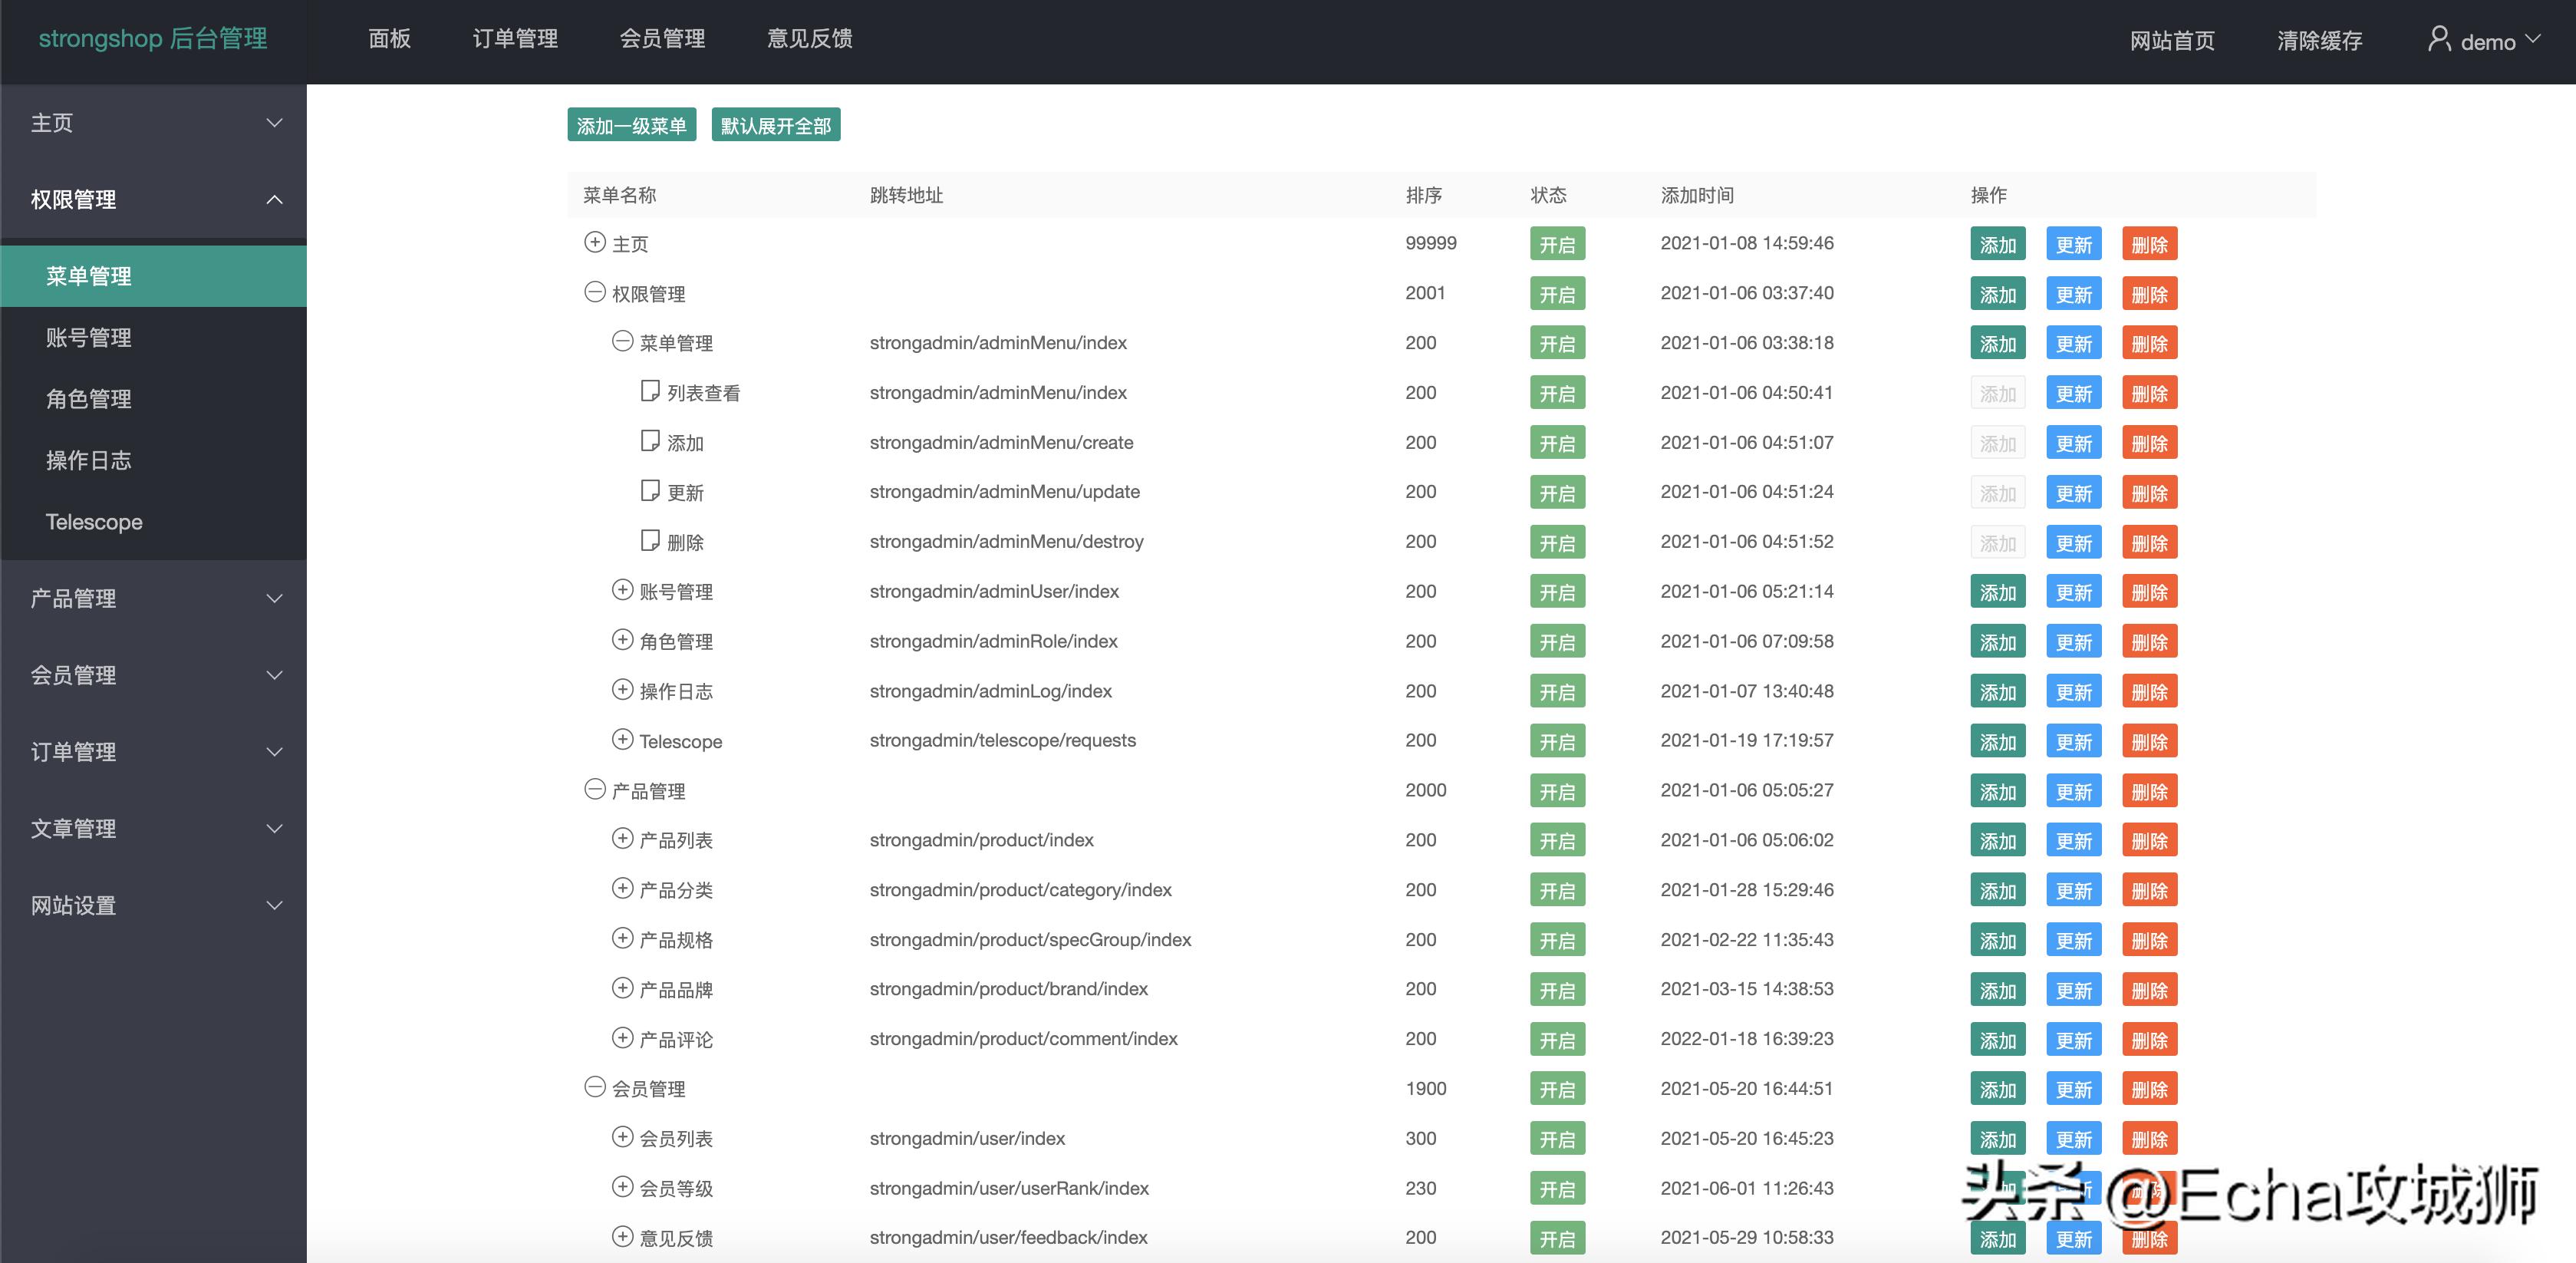Click 默认展开全部 button
Screen dimensions: 2576x1263
775,125
